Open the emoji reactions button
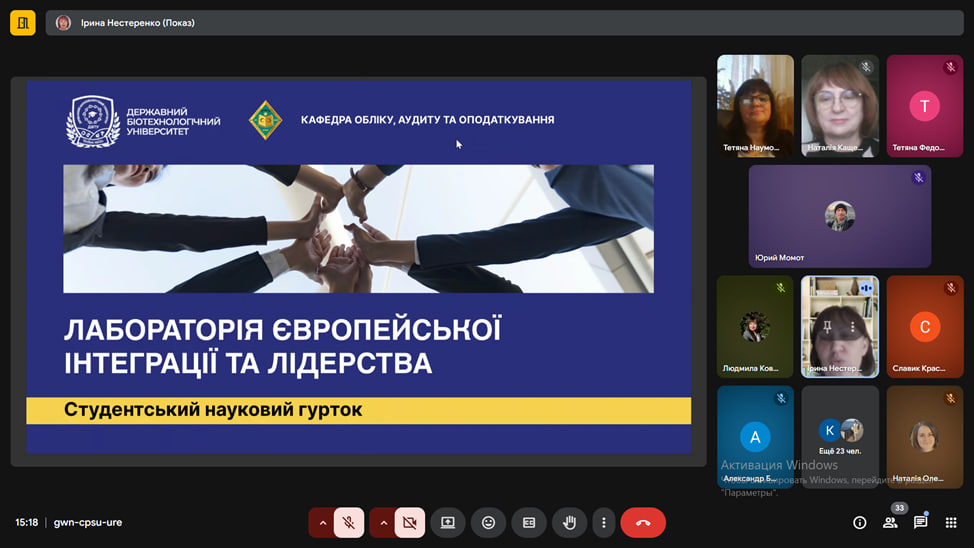 (x=488, y=522)
